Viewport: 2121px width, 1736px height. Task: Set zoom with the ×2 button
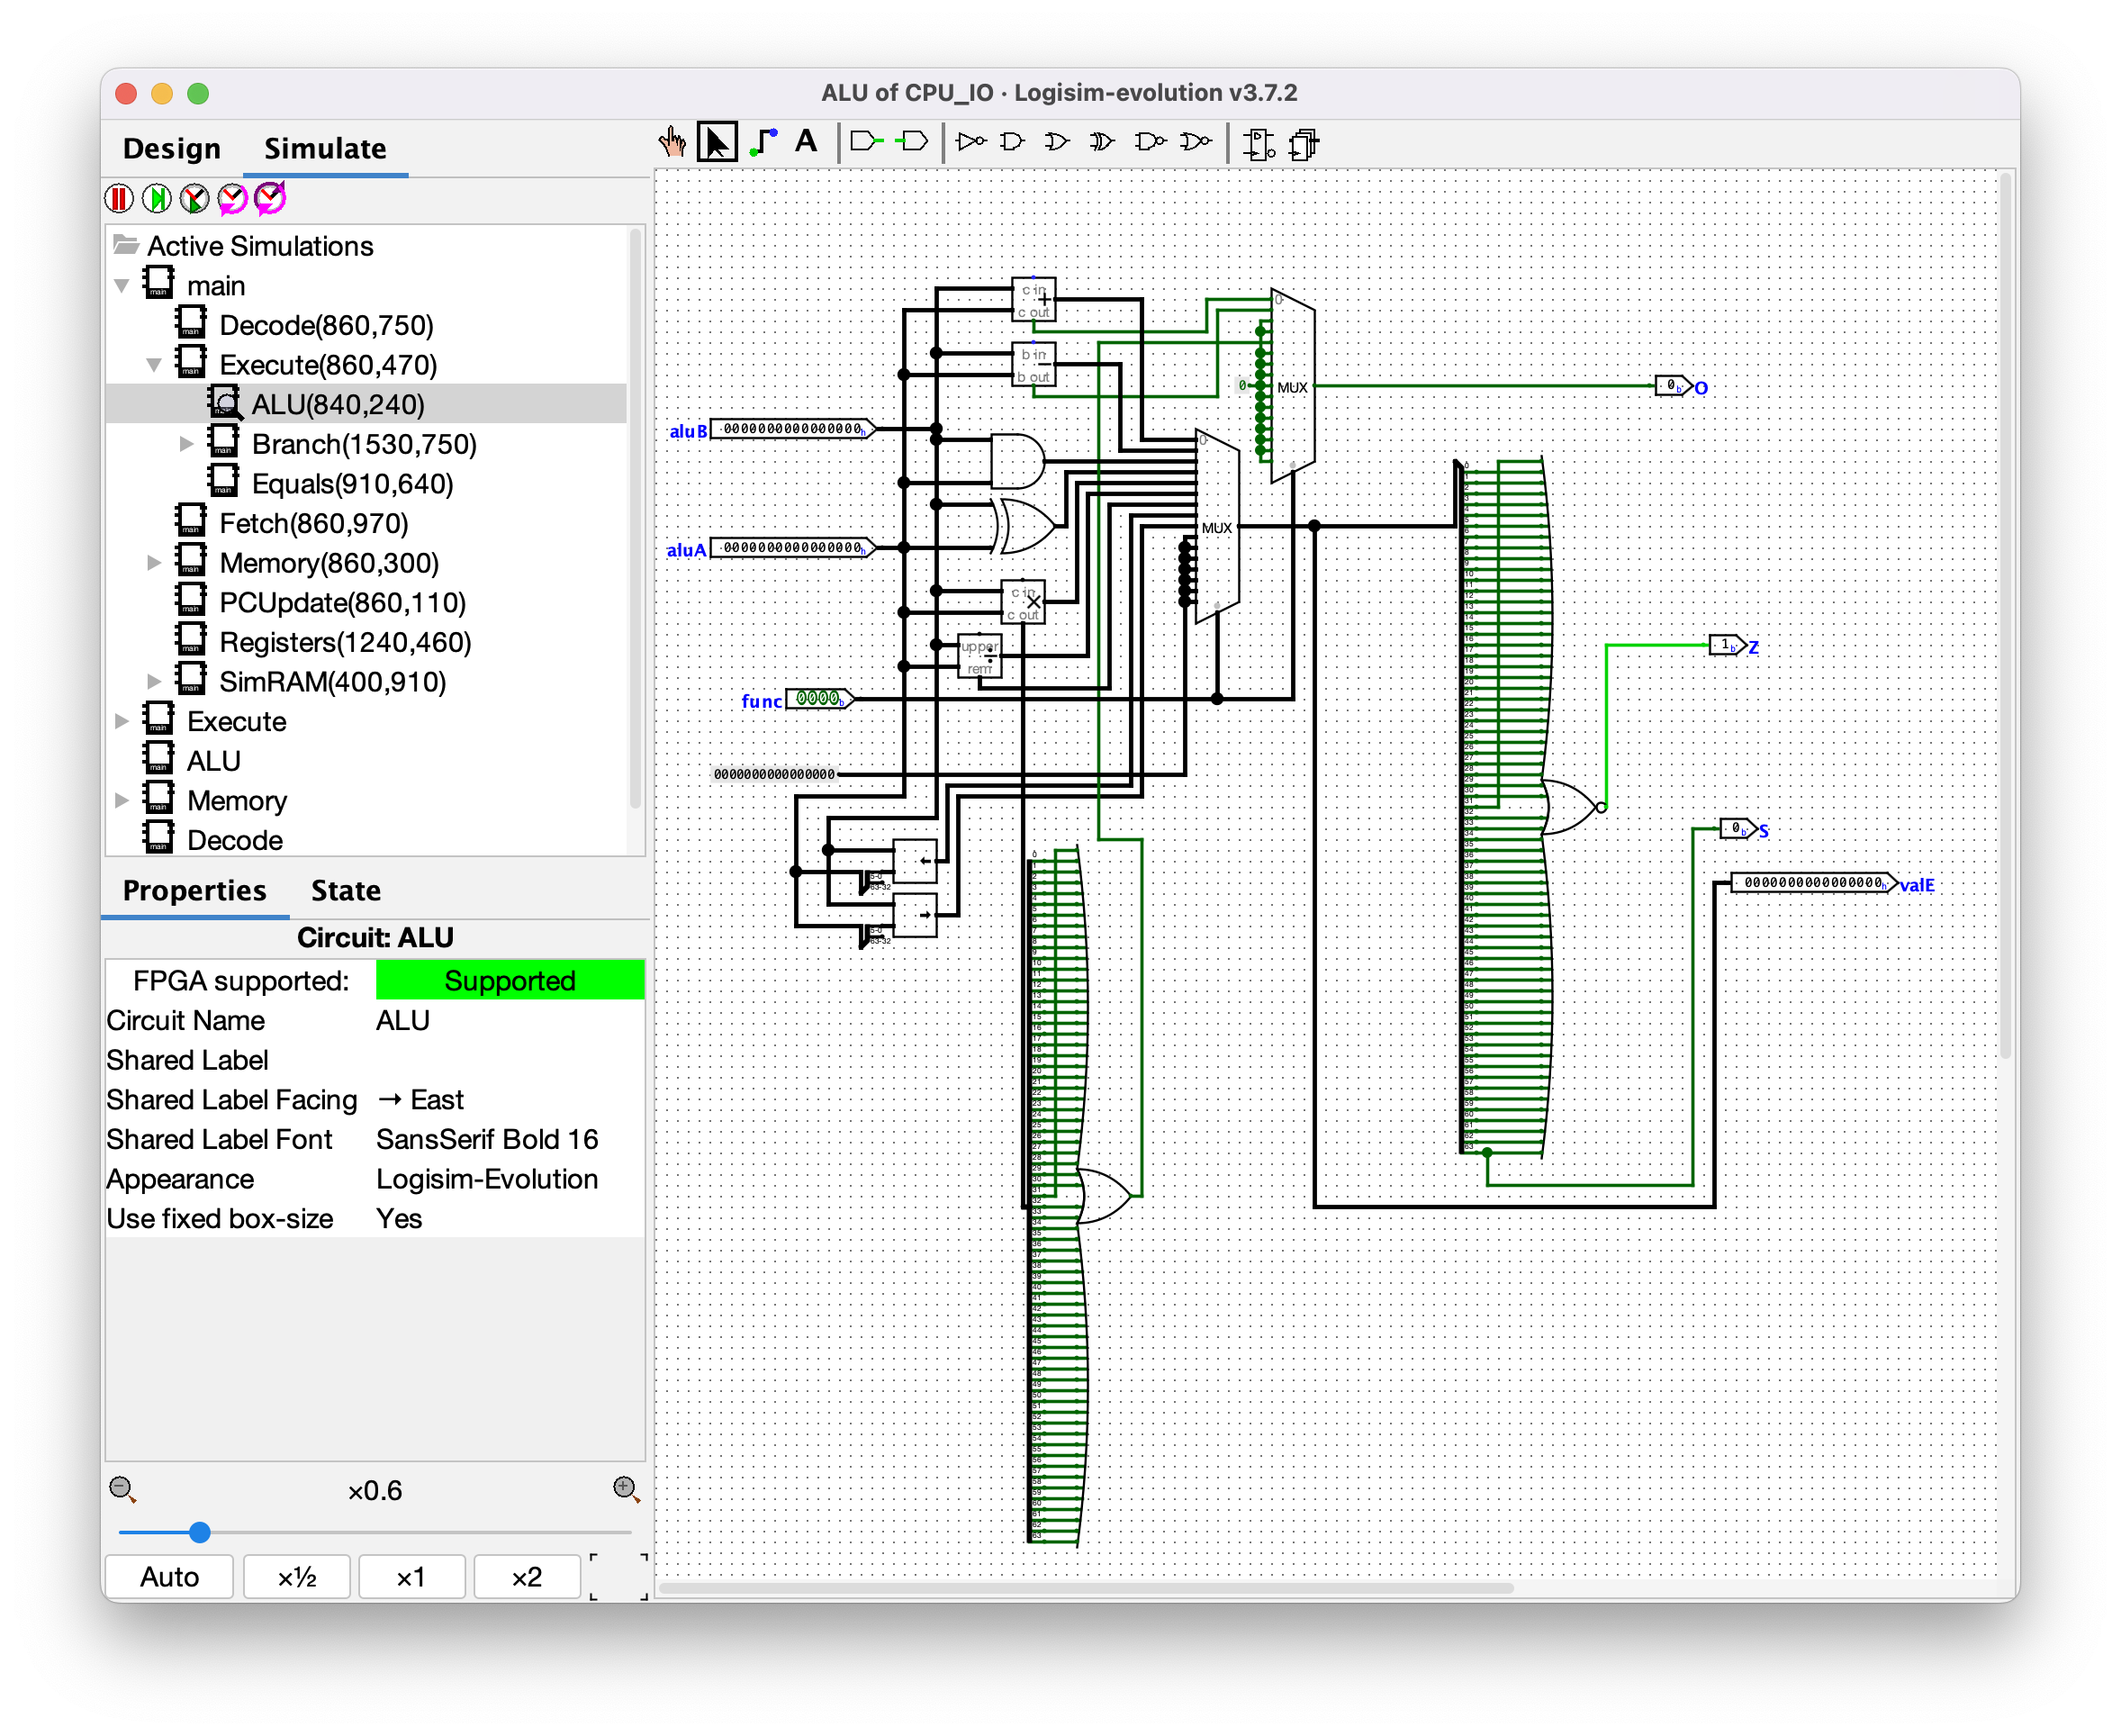click(x=526, y=1577)
